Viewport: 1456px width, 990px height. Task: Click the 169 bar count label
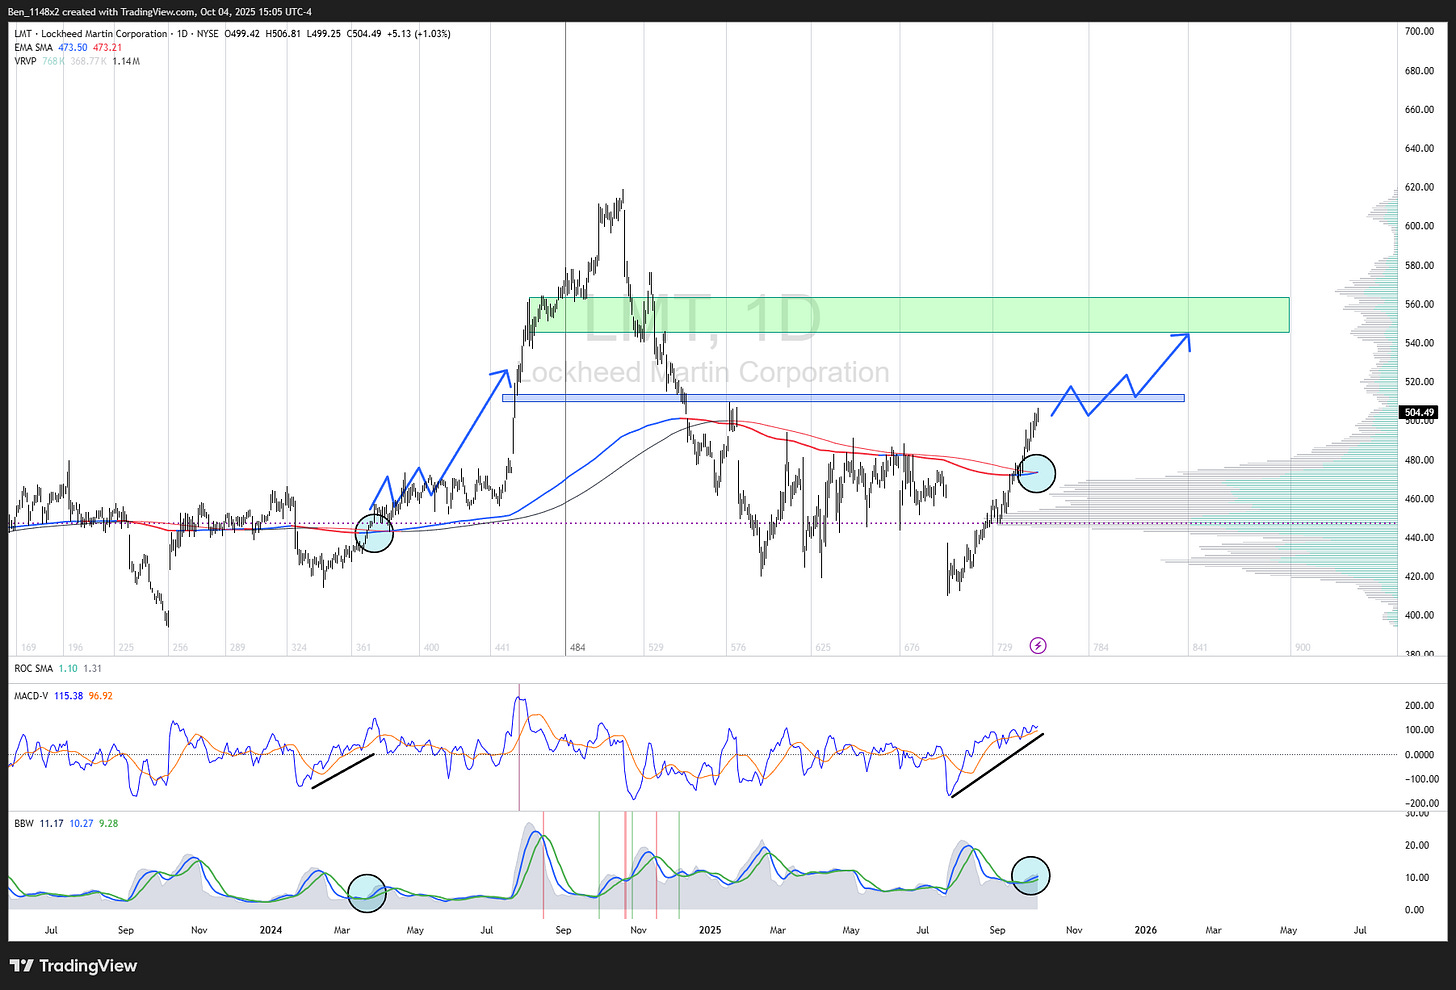29,648
